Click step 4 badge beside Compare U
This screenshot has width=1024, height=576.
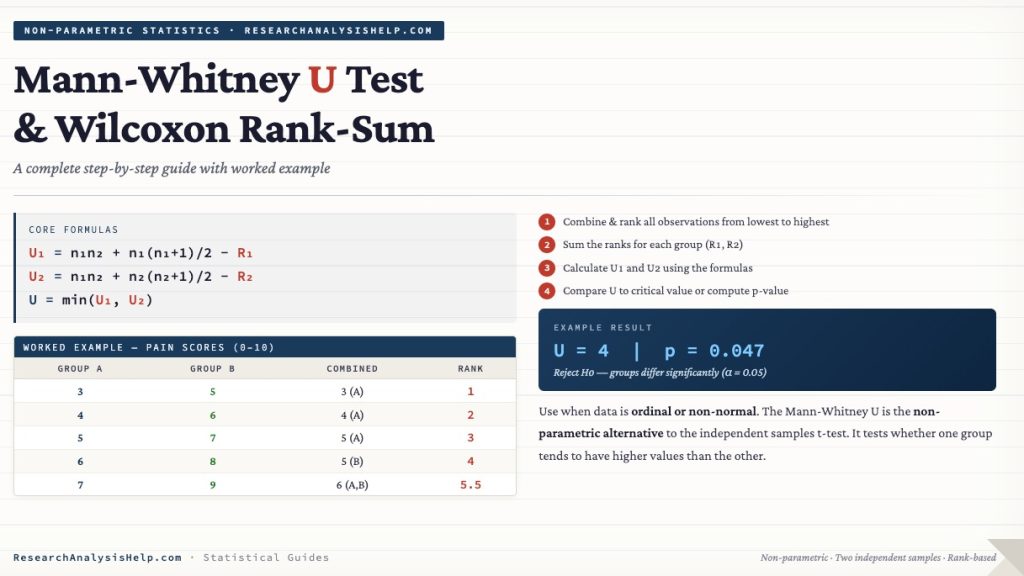(x=546, y=290)
